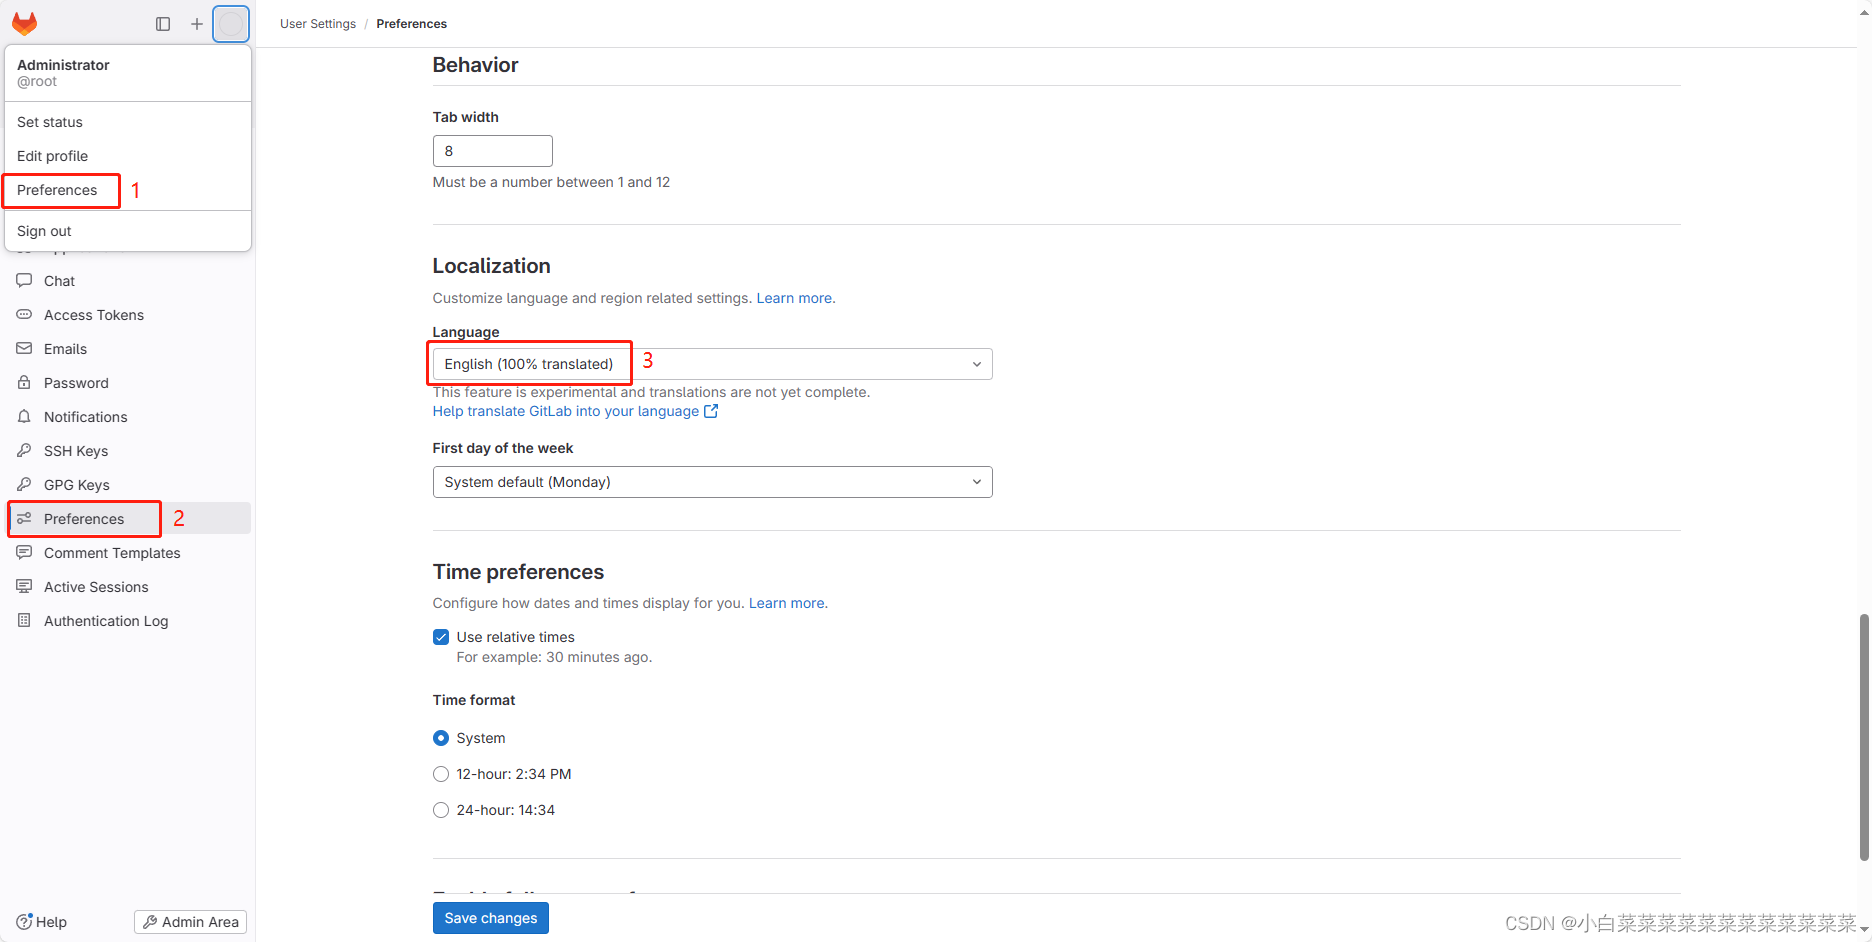Follow Time preferences Learn more link
Image resolution: width=1872 pixels, height=942 pixels.
point(787,603)
